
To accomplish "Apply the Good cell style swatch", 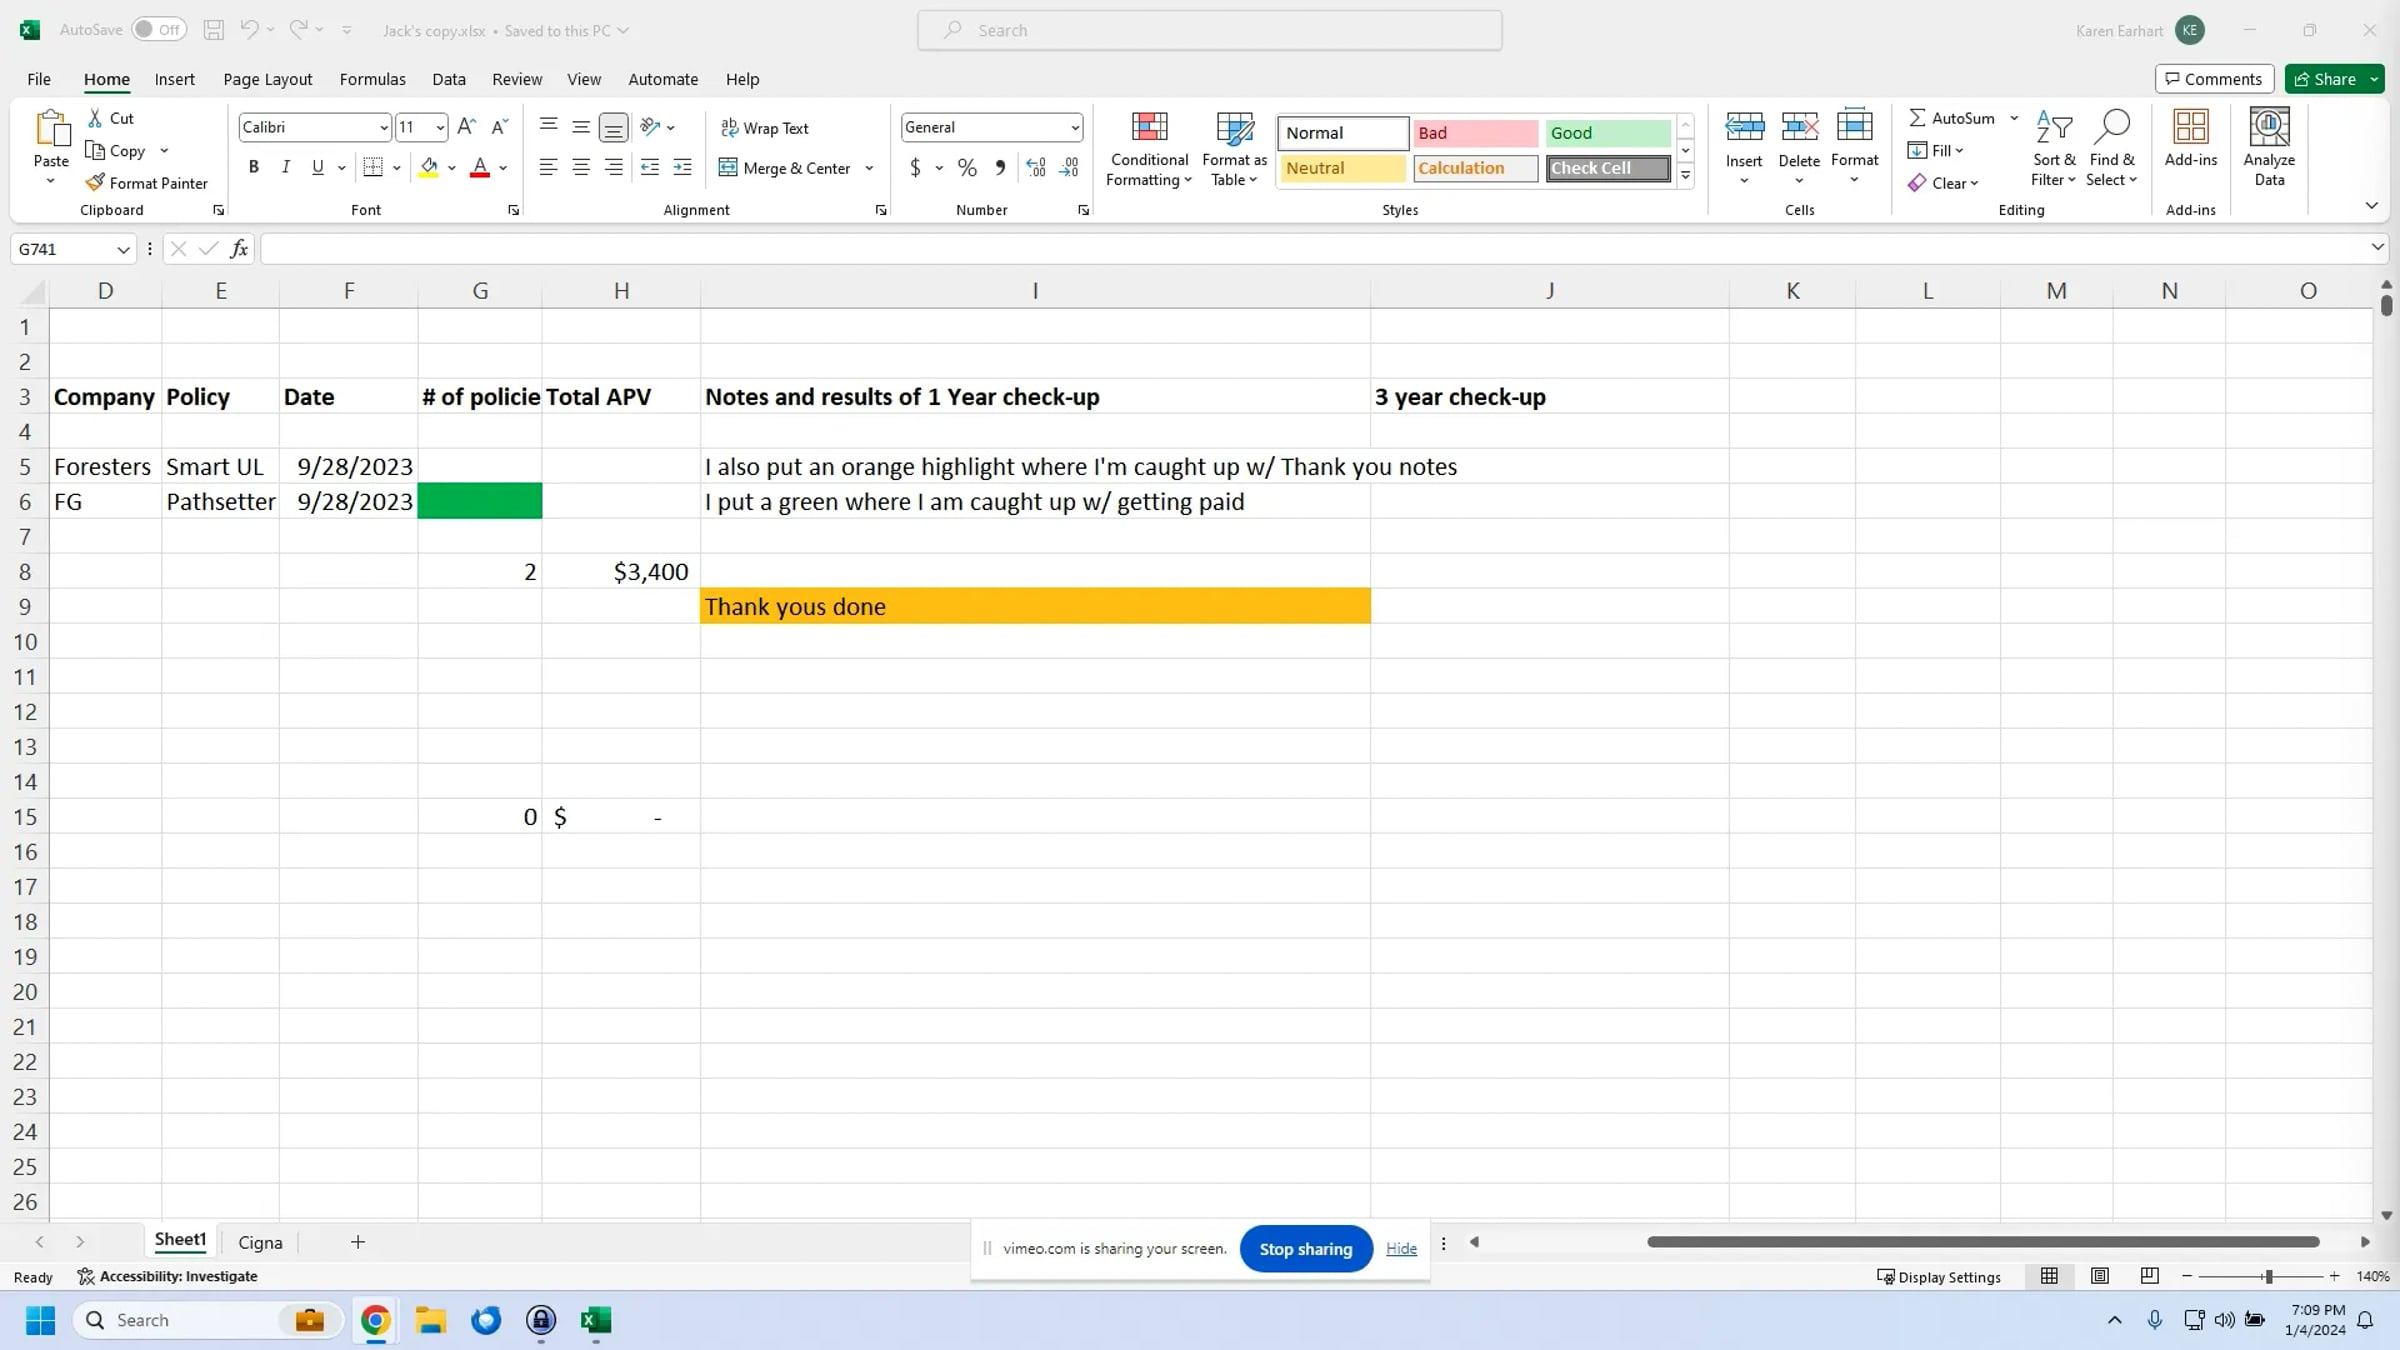I will (x=1608, y=133).
